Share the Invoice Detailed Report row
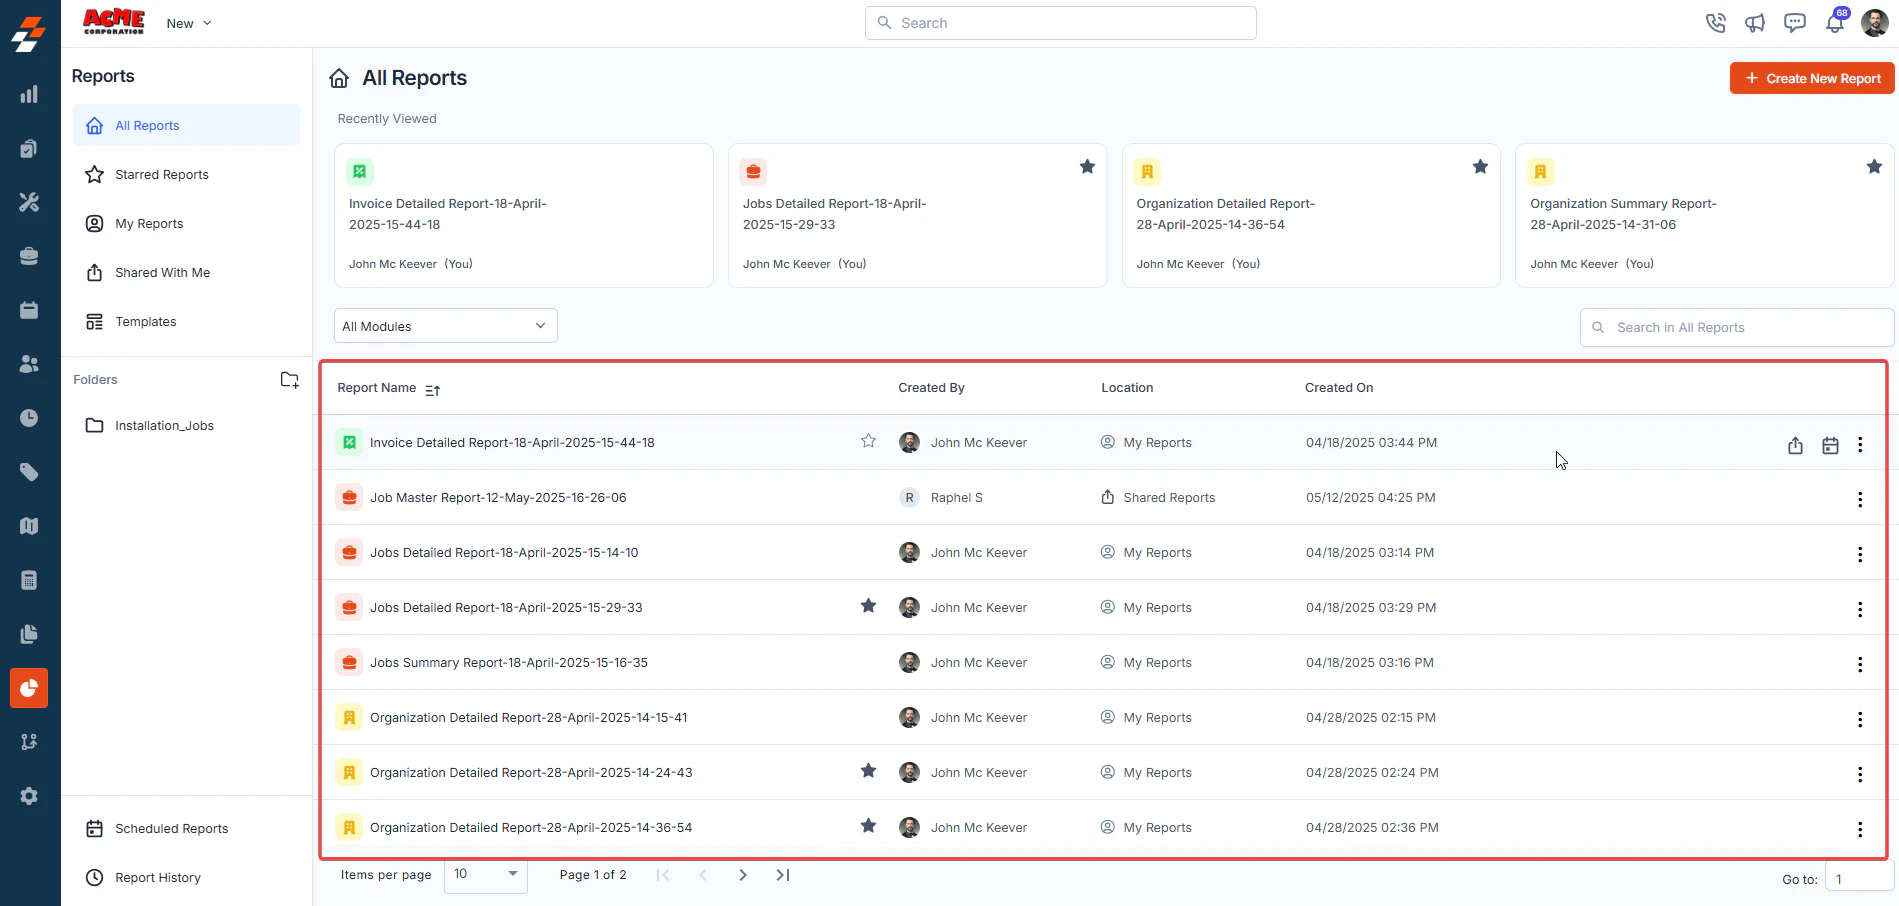This screenshot has width=1899, height=906. coord(1795,445)
